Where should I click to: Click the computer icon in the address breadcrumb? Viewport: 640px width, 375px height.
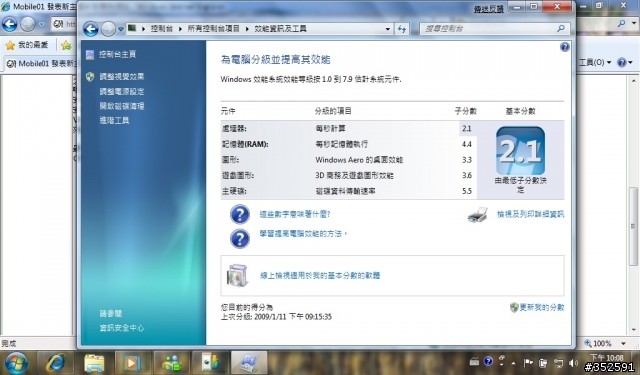coord(132,28)
